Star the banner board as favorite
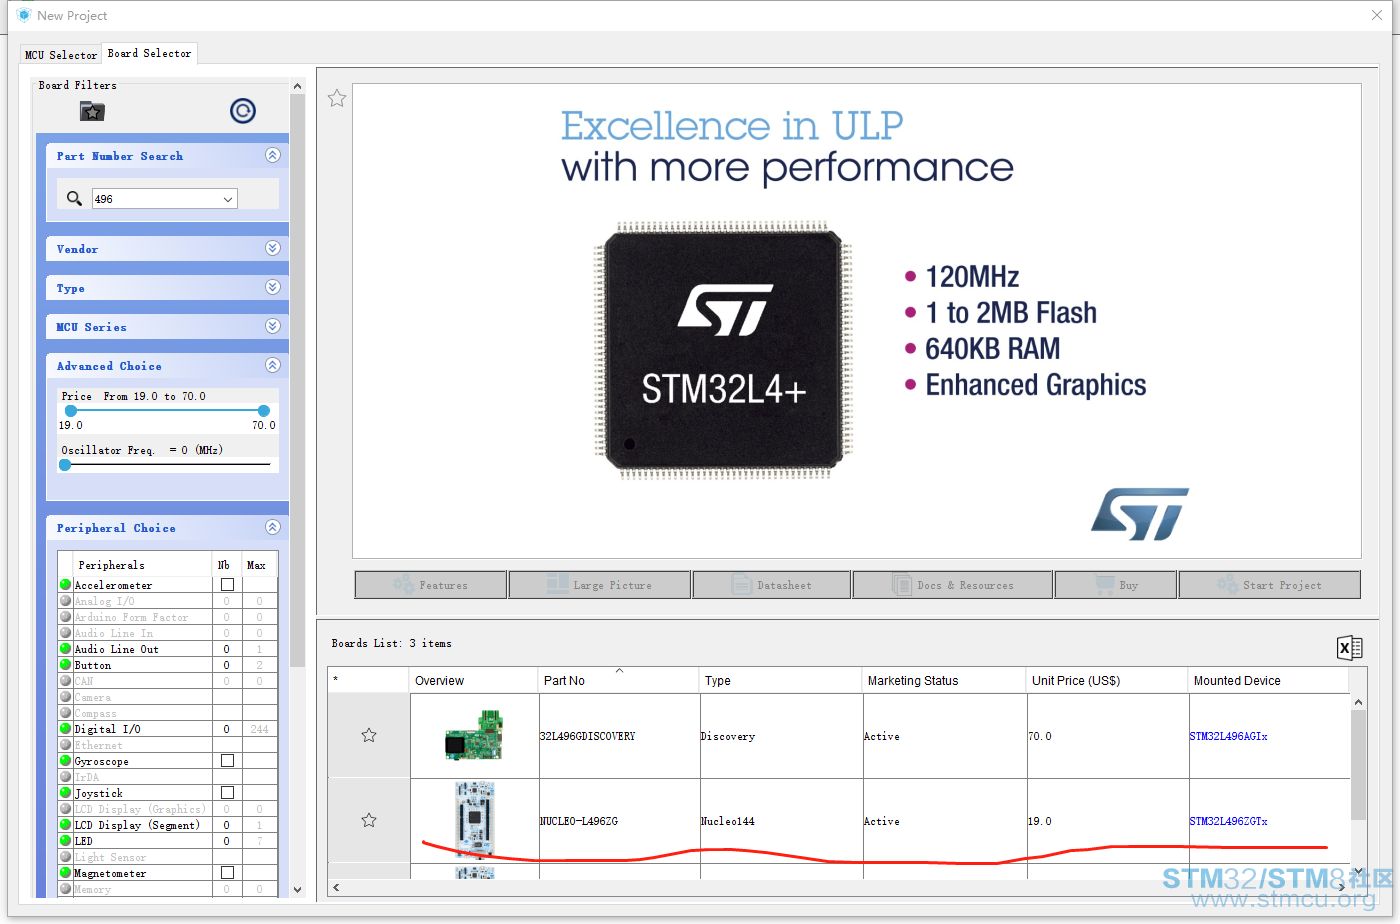The width and height of the screenshot is (1400, 924). tap(337, 98)
